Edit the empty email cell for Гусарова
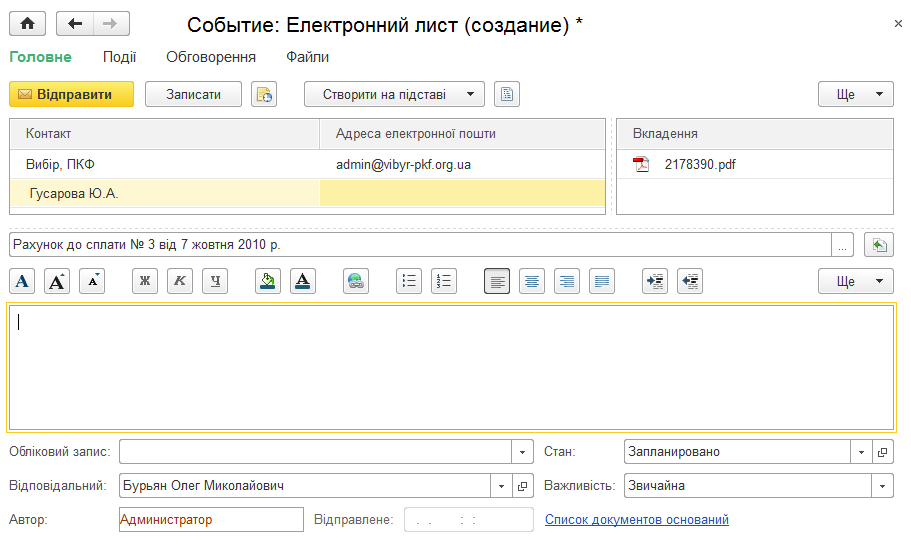 [x=462, y=194]
